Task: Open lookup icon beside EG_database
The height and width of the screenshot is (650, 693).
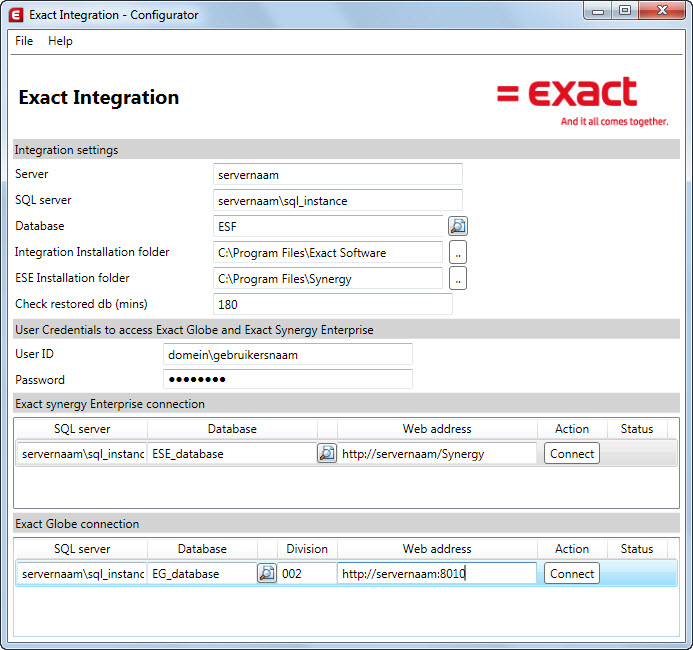Action: [267, 573]
